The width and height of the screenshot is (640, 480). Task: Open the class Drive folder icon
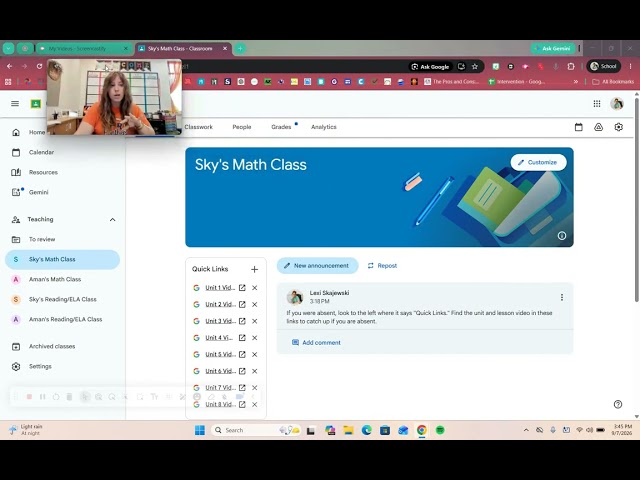pos(598,127)
